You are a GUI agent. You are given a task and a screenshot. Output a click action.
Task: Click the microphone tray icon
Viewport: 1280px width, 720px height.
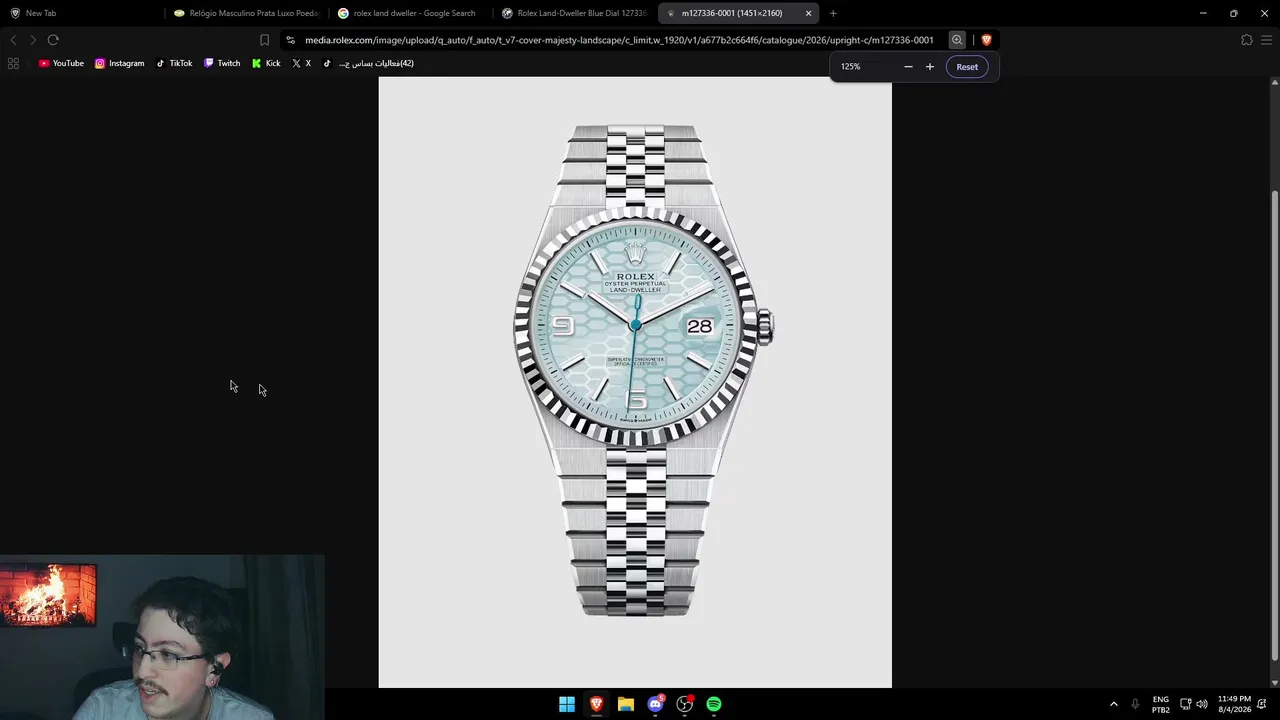tap(1135, 704)
